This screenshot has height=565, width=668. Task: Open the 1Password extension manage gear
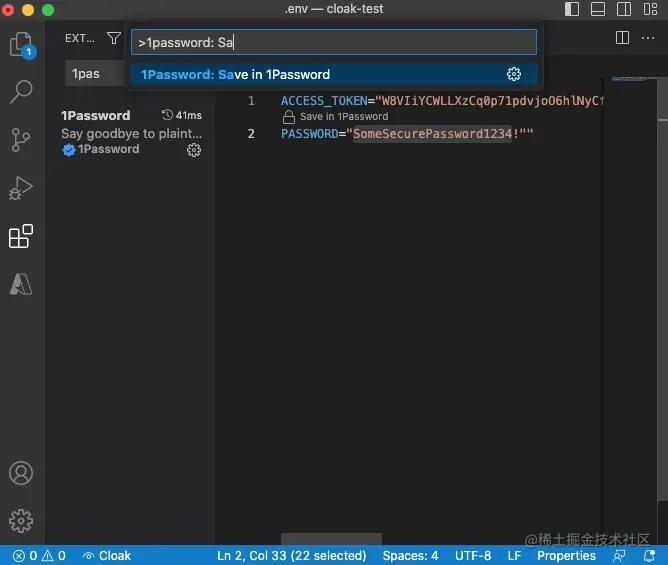[x=194, y=150]
